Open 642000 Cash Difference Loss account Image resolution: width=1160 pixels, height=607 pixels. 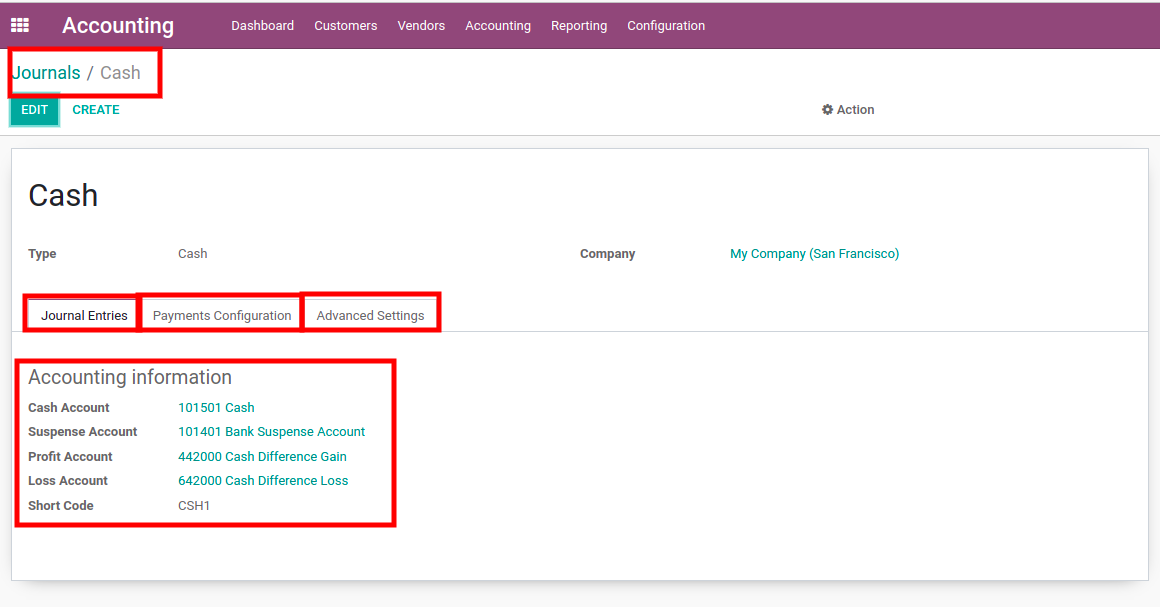(263, 481)
